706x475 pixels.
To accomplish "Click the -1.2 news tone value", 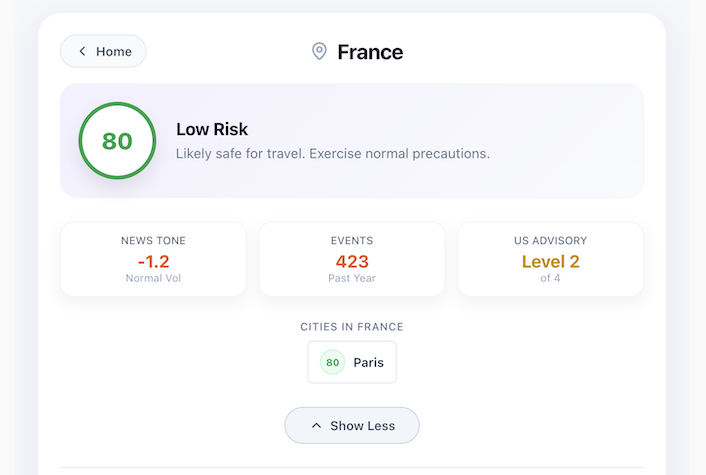I will [153, 262].
